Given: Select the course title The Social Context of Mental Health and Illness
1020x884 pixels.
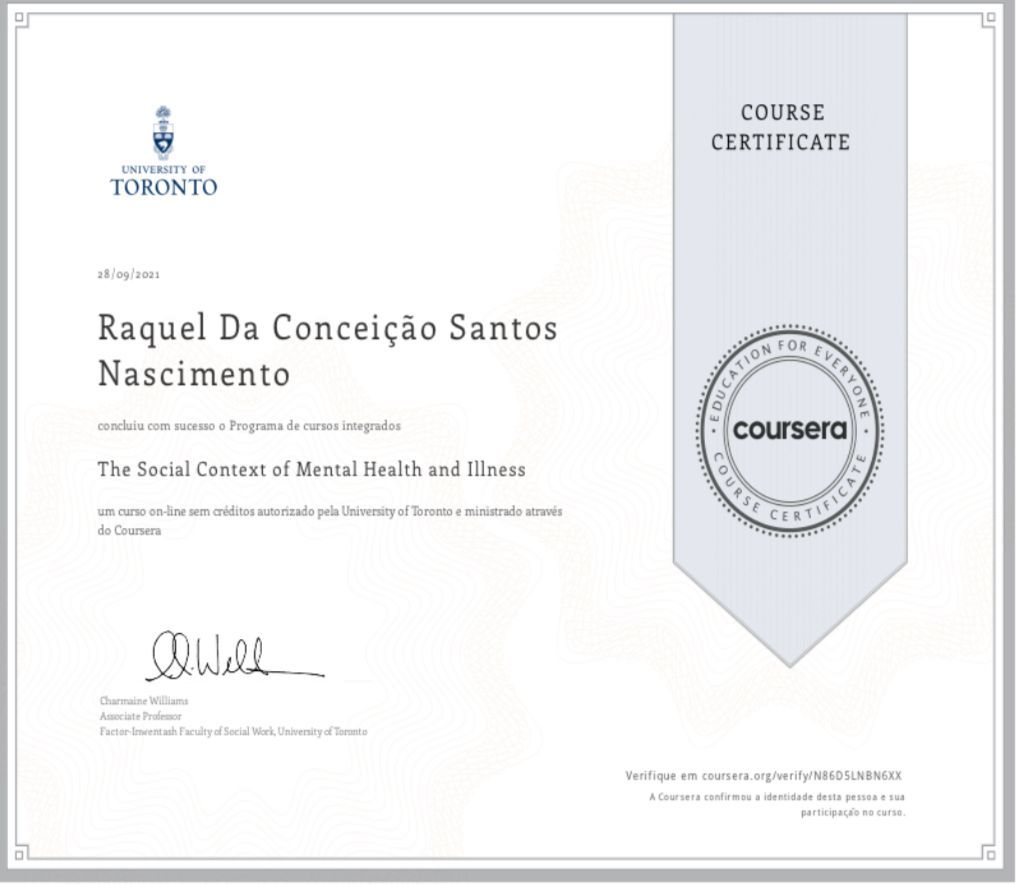Looking at the screenshot, I should pos(311,469).
